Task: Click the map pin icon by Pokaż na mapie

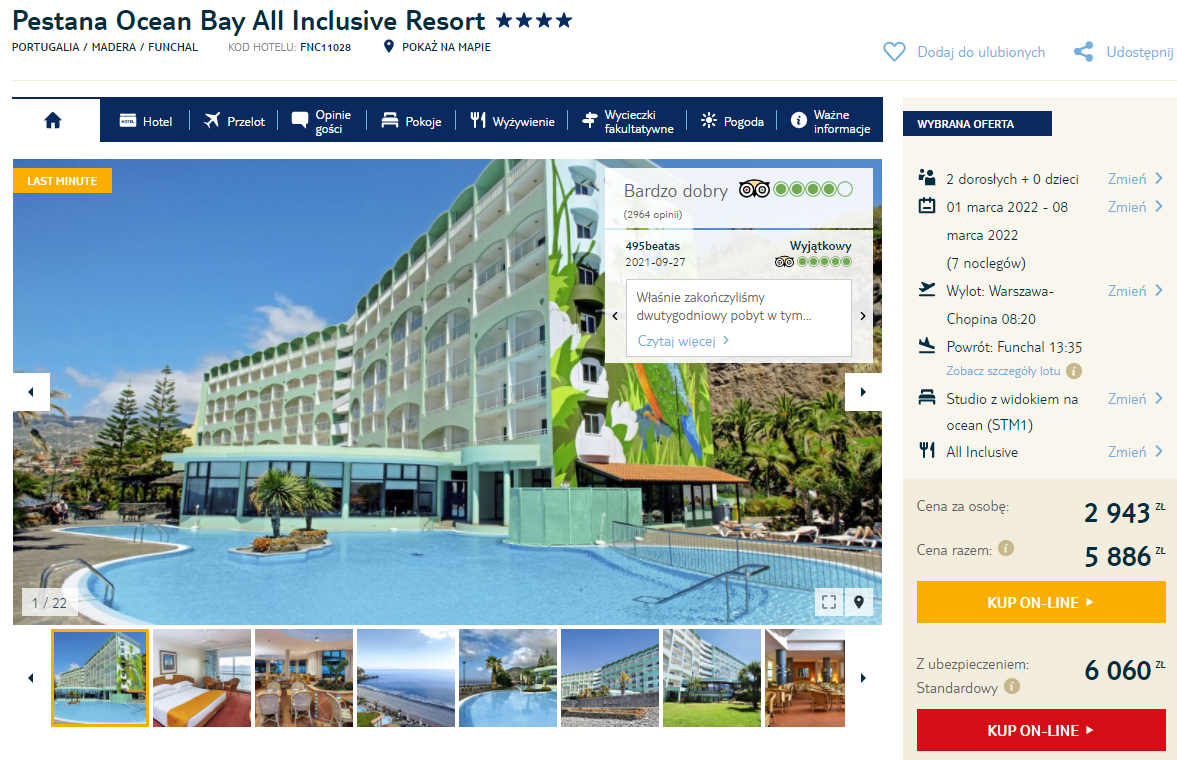Action: (388, 47)
